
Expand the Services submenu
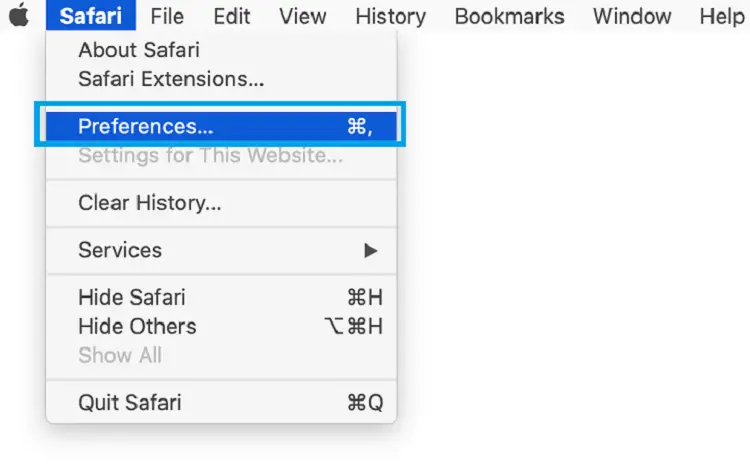pos(221,250)
